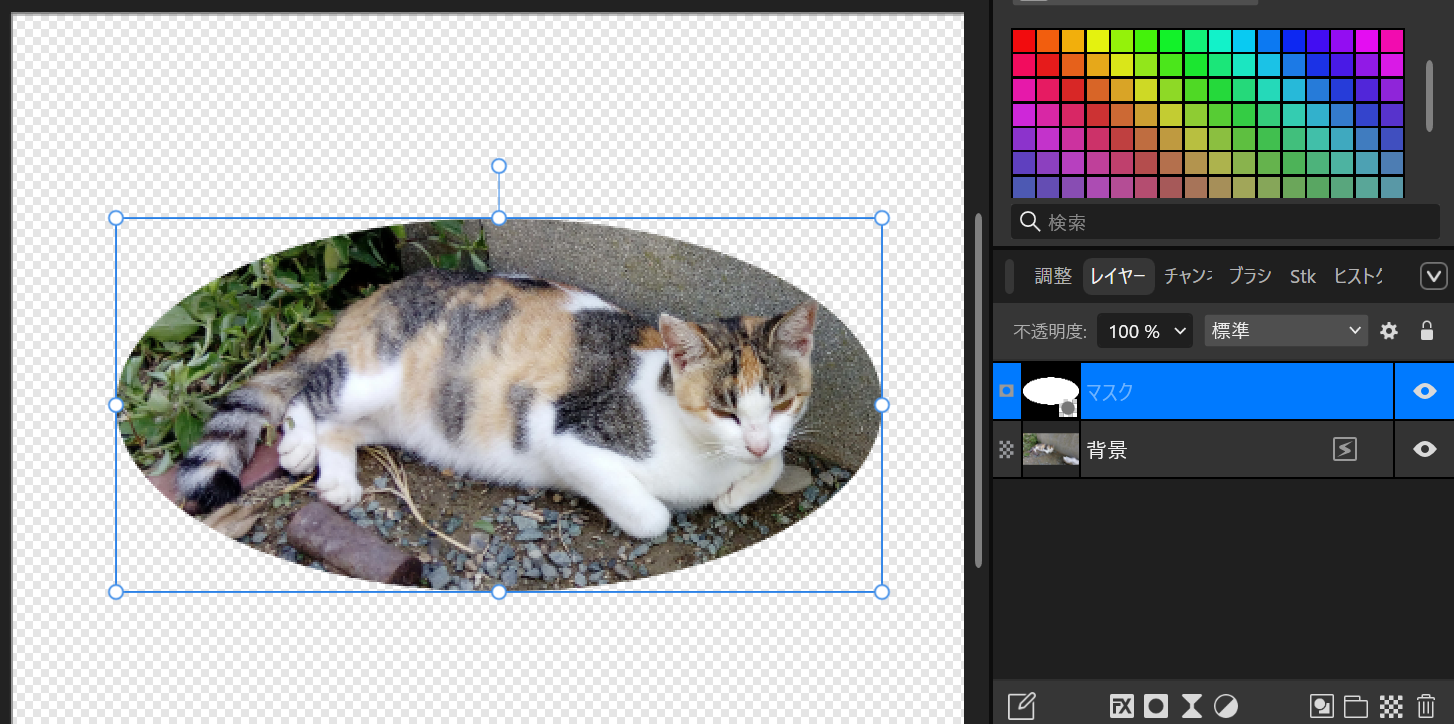Click the magnifier icon in the 検索 field
The height and width of the screenshot is (724, 1454).
pos(1029,221)
